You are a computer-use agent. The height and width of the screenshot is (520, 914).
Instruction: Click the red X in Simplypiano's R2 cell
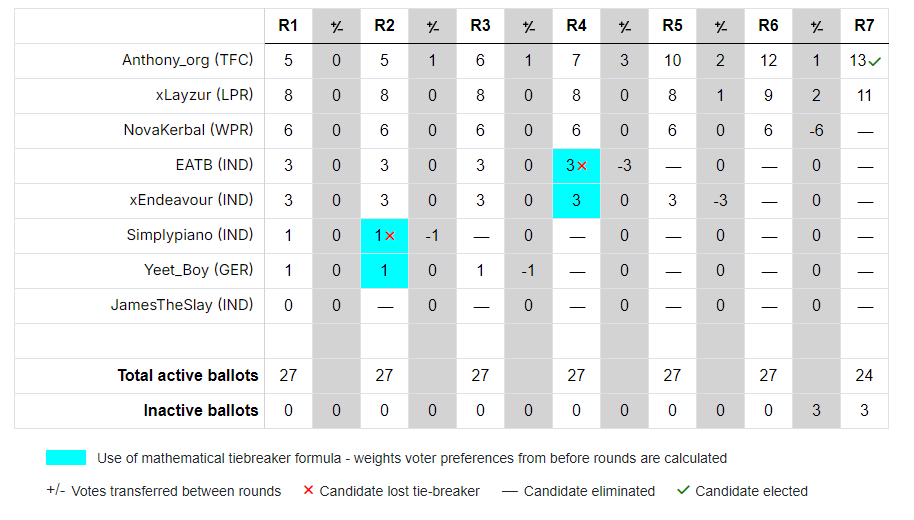tap(390, 236)
